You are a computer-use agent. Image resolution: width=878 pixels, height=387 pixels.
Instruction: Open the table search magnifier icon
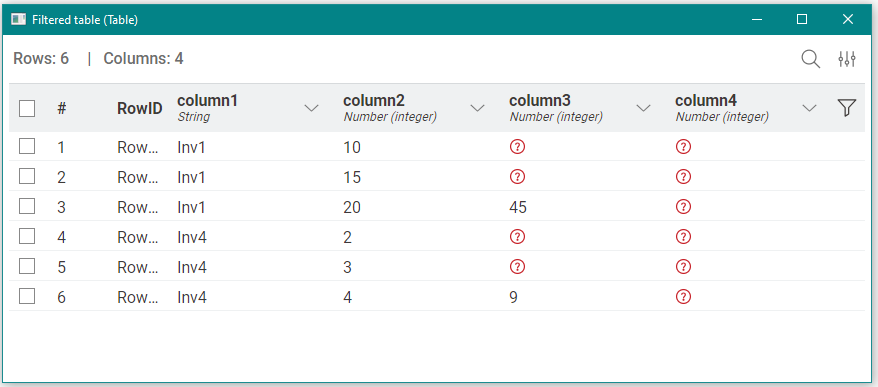point(810,59)
